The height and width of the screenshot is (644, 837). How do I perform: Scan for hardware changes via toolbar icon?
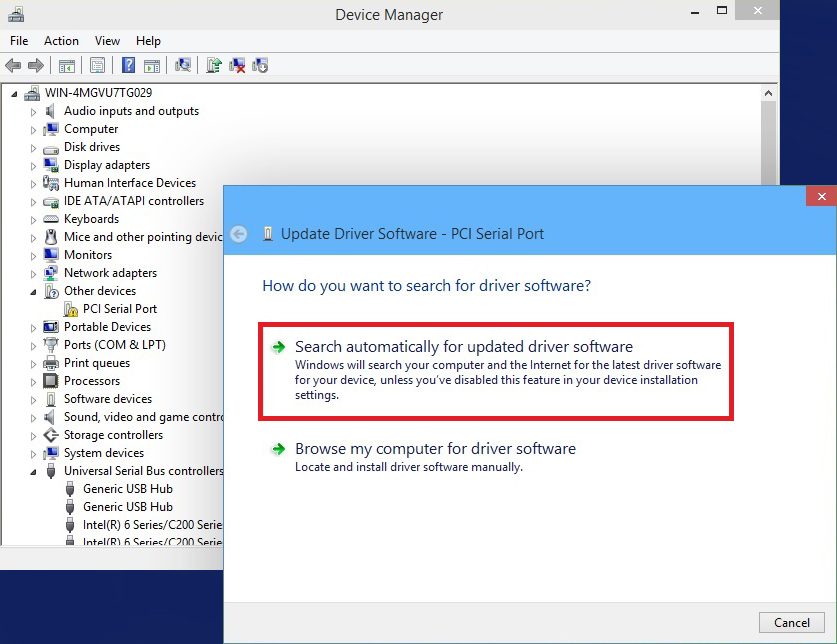(x=183, y=64)
